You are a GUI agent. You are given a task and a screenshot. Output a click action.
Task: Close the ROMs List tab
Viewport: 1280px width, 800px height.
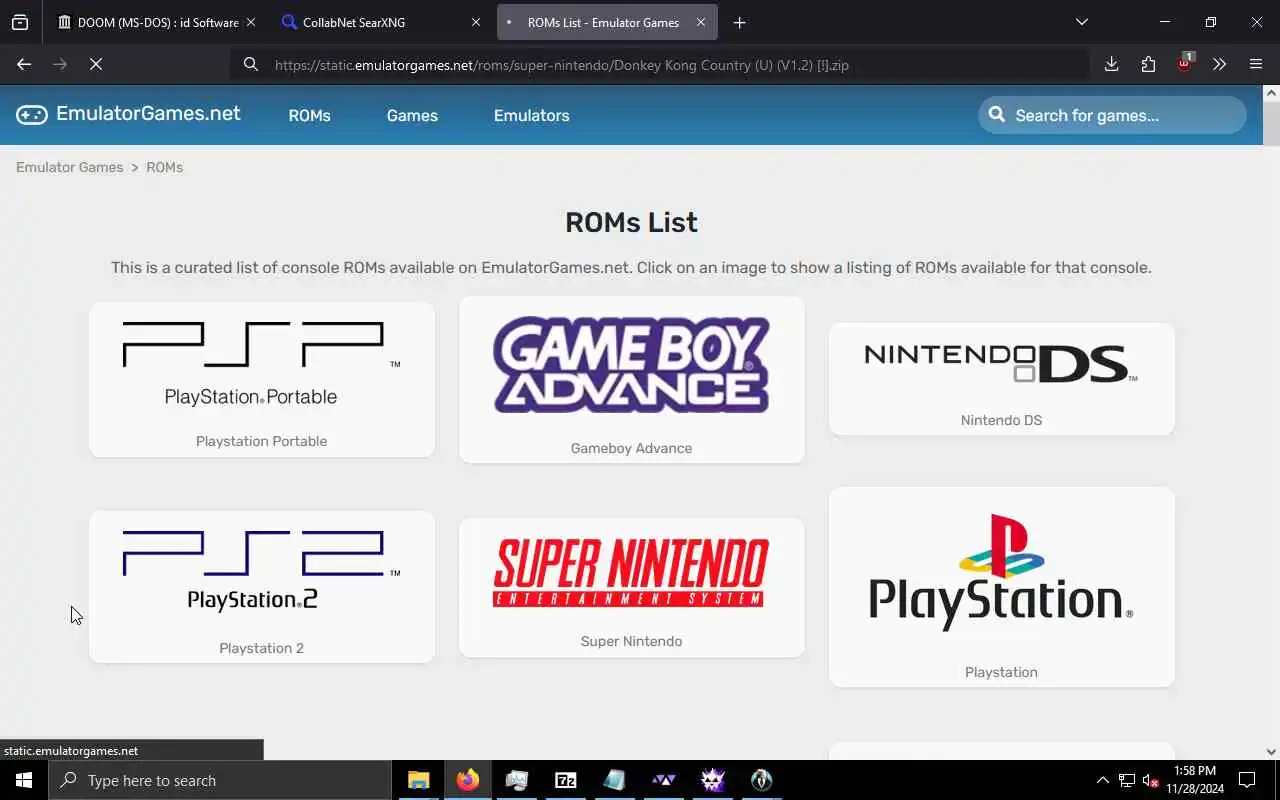coord(700,22)
